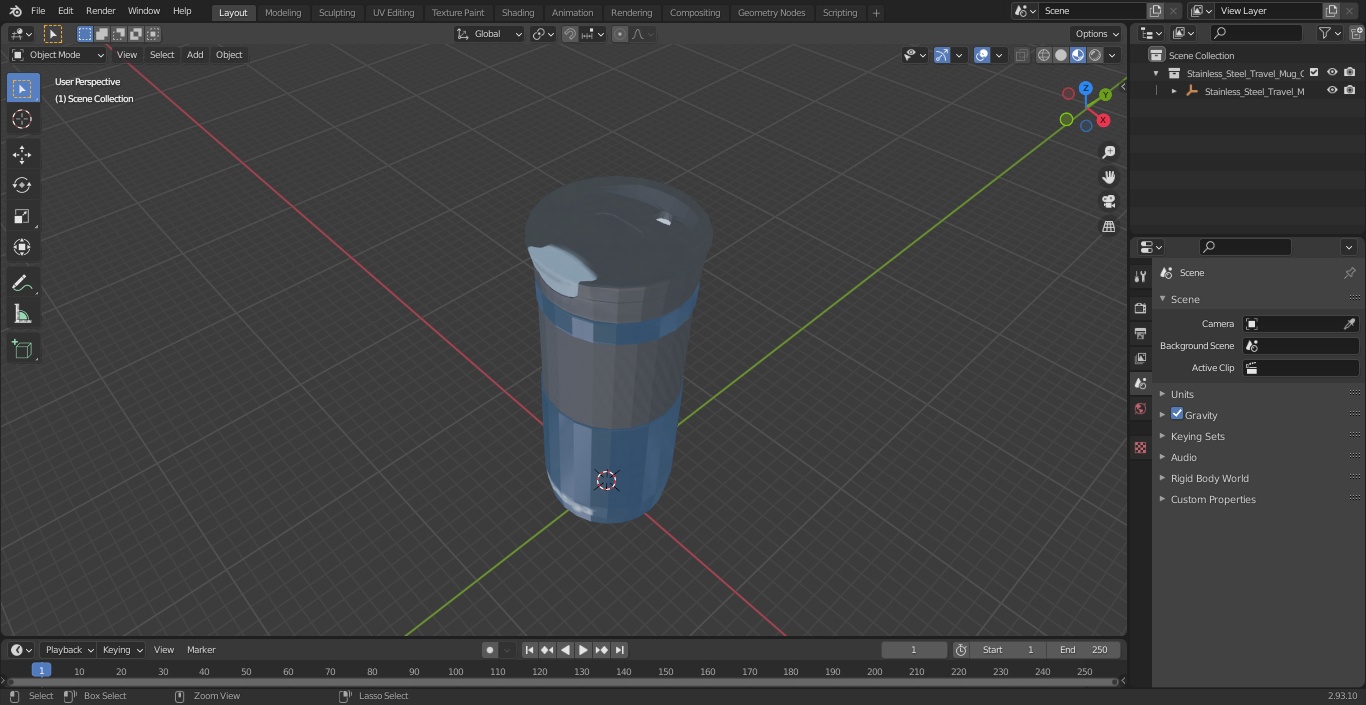
Task: Toggle proportional editing button
Action: (x=620, y=34)
